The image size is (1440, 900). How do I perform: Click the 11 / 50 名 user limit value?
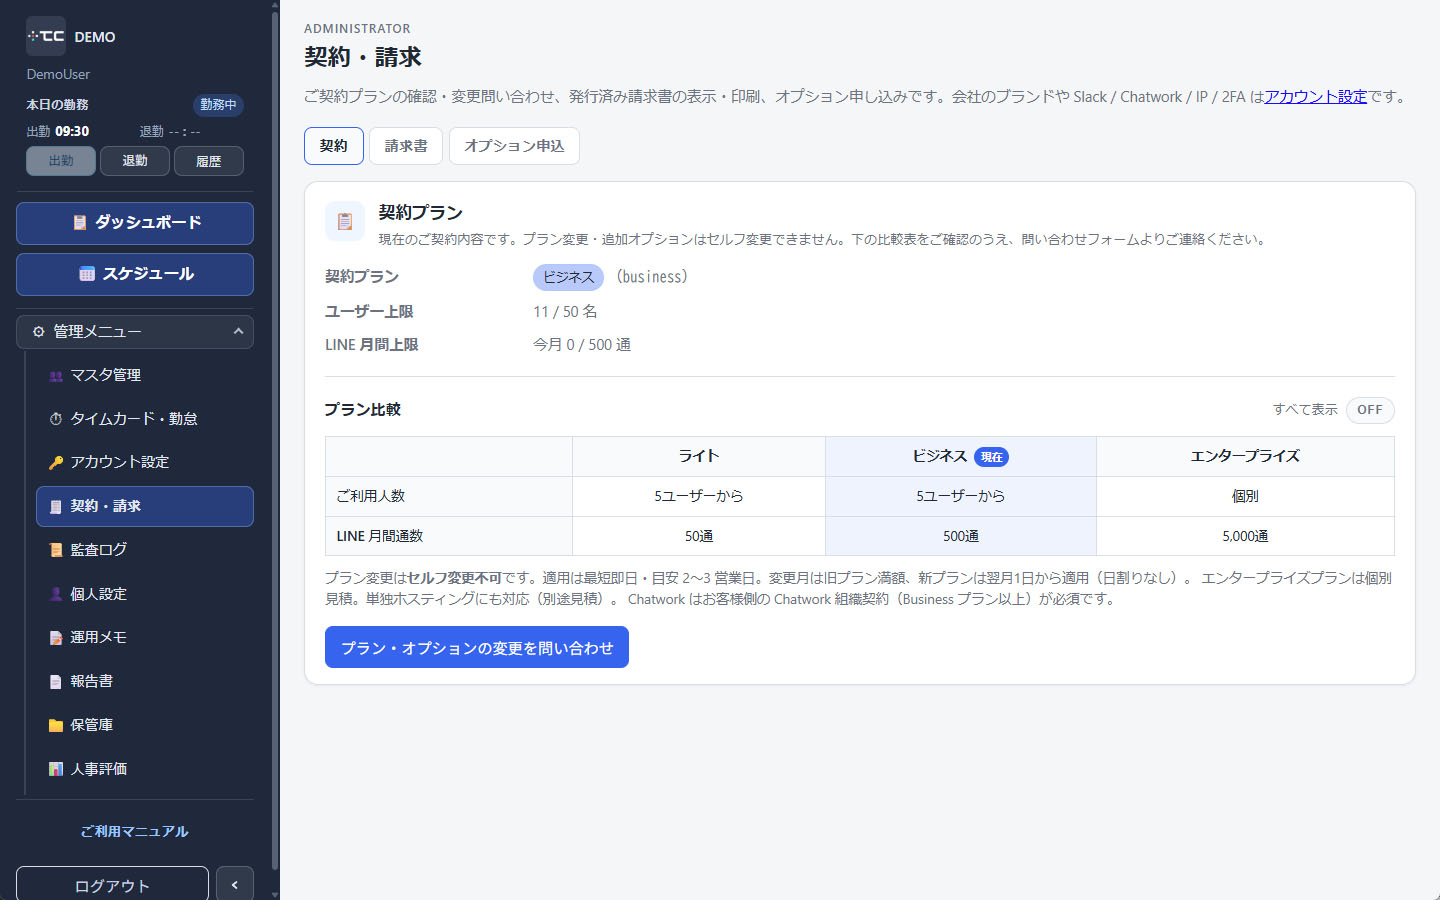tap(565, 311)
